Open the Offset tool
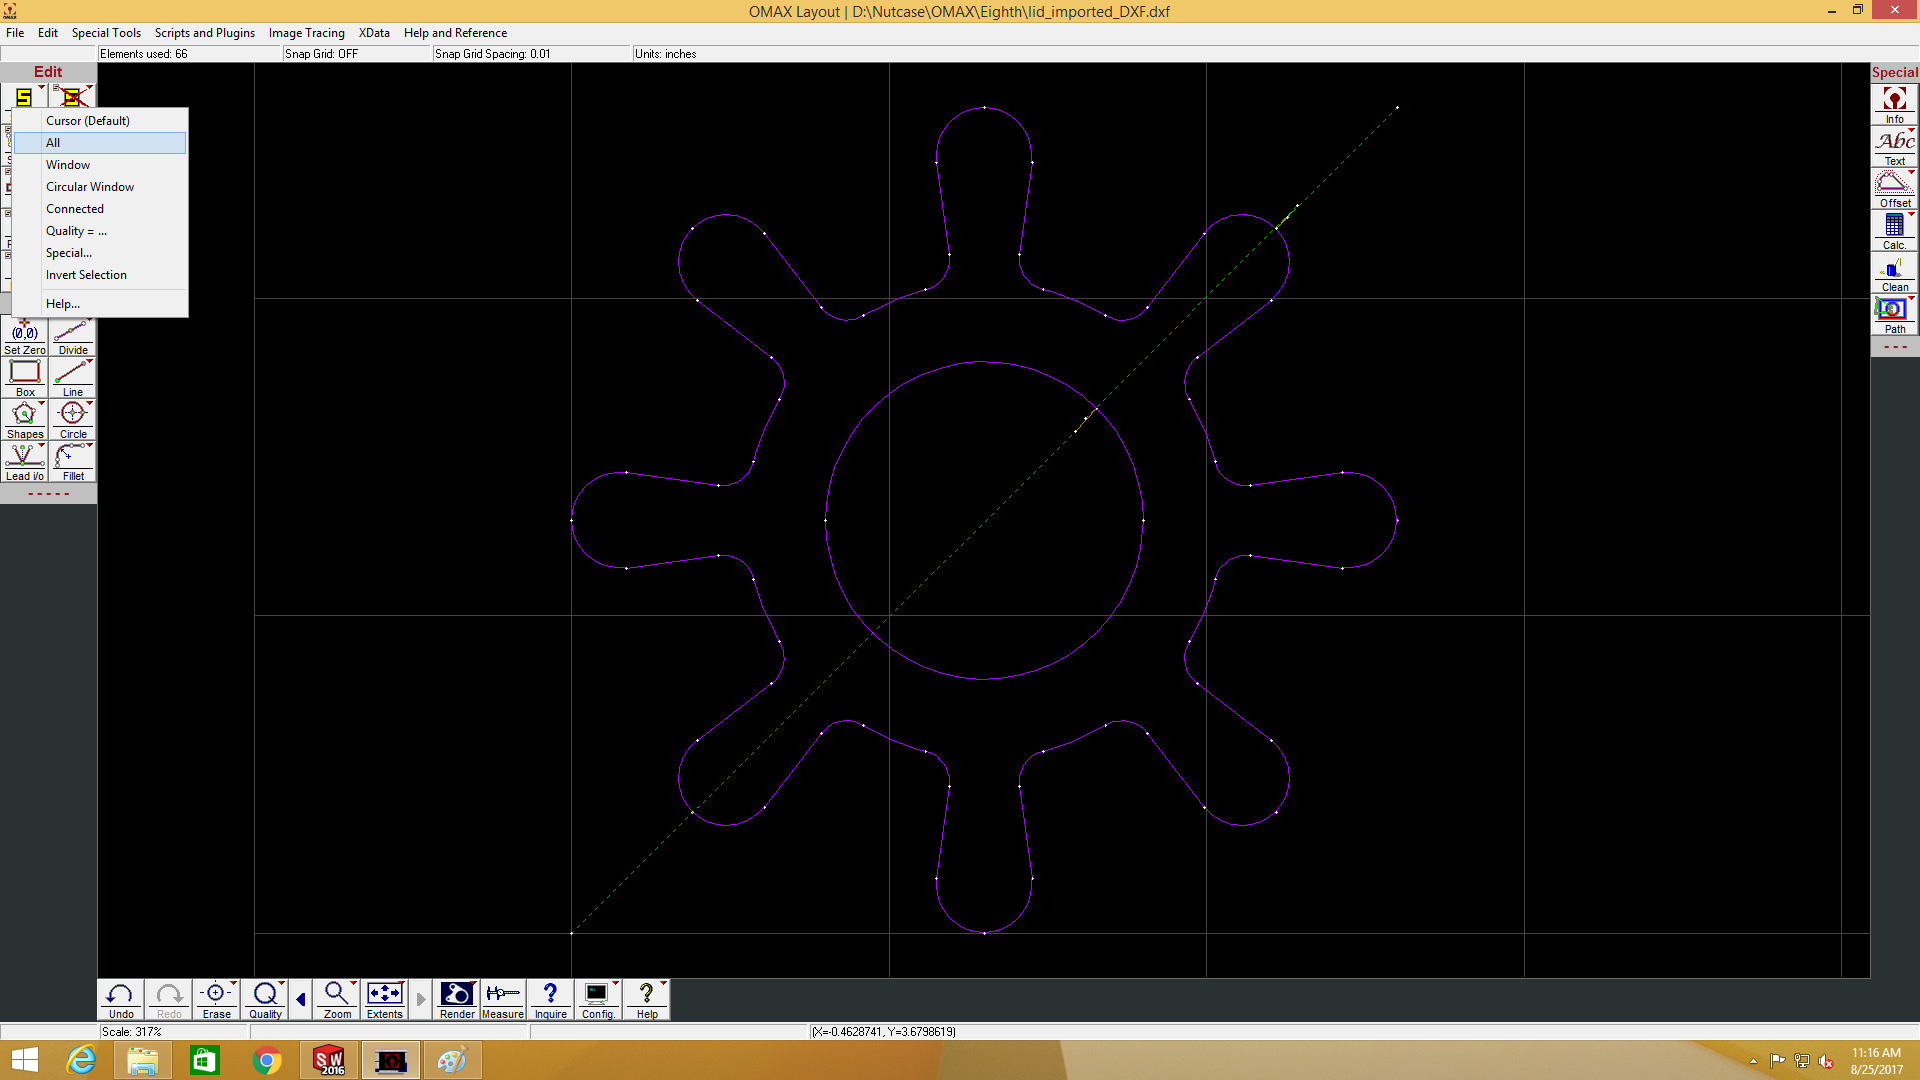The width and height of the screenshot is (1920, 1080). [x=1894, y=188]
